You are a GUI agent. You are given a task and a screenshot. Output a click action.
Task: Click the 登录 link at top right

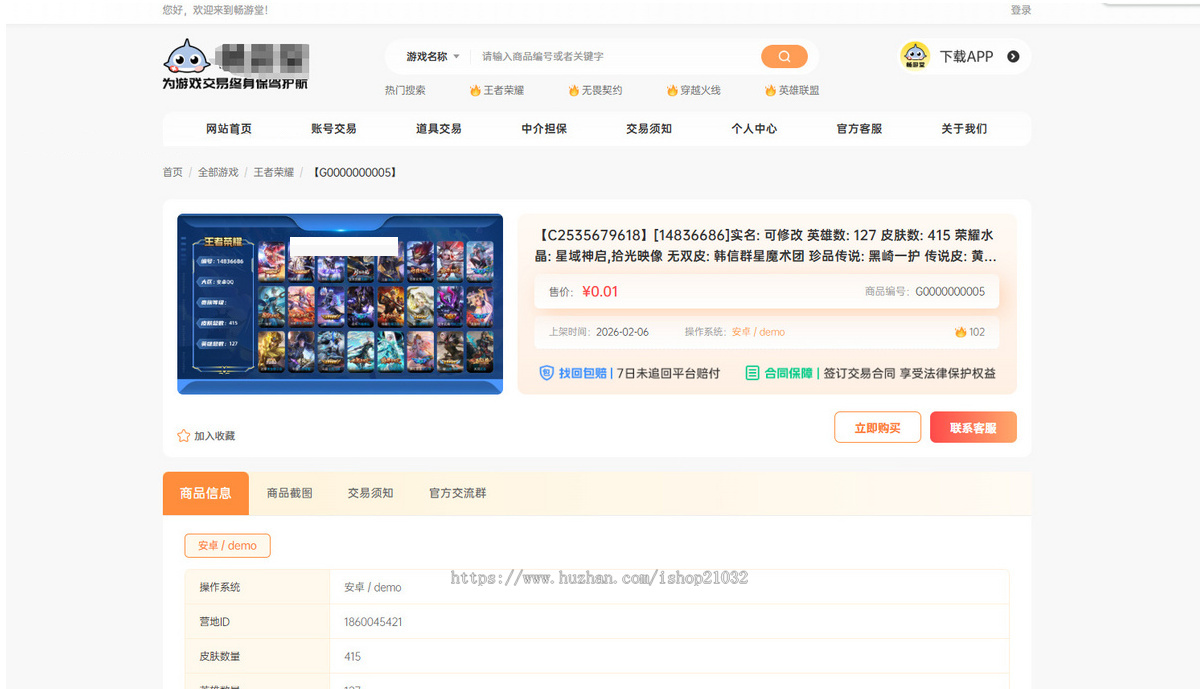click(x=1021, y=10)
